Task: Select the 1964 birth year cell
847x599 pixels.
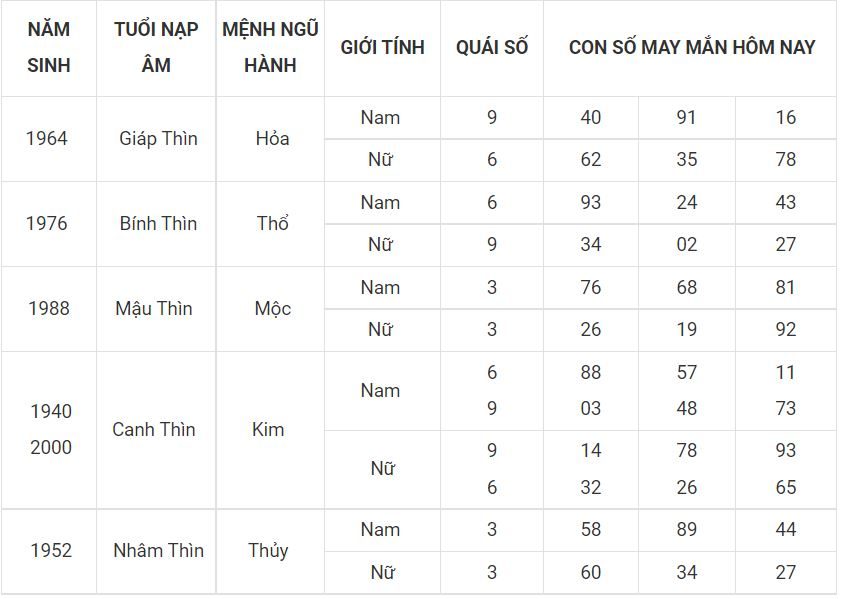Action: 47,139
